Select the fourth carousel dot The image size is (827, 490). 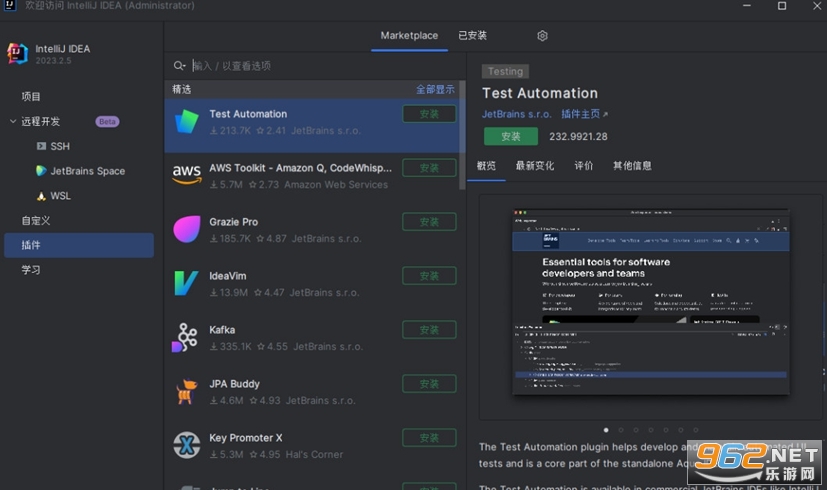pyautogui.click(x=651, y=430)
